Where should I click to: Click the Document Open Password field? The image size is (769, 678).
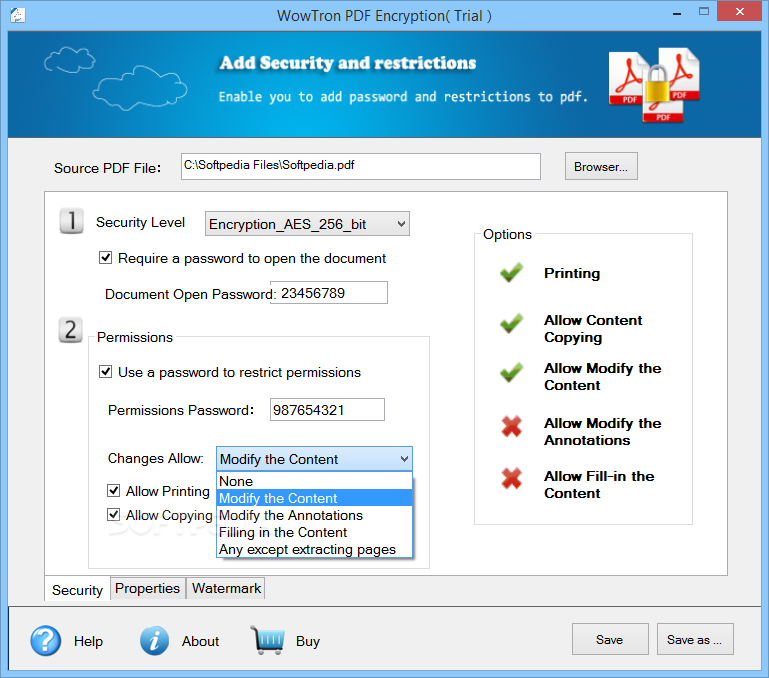(x=329, y=292)
